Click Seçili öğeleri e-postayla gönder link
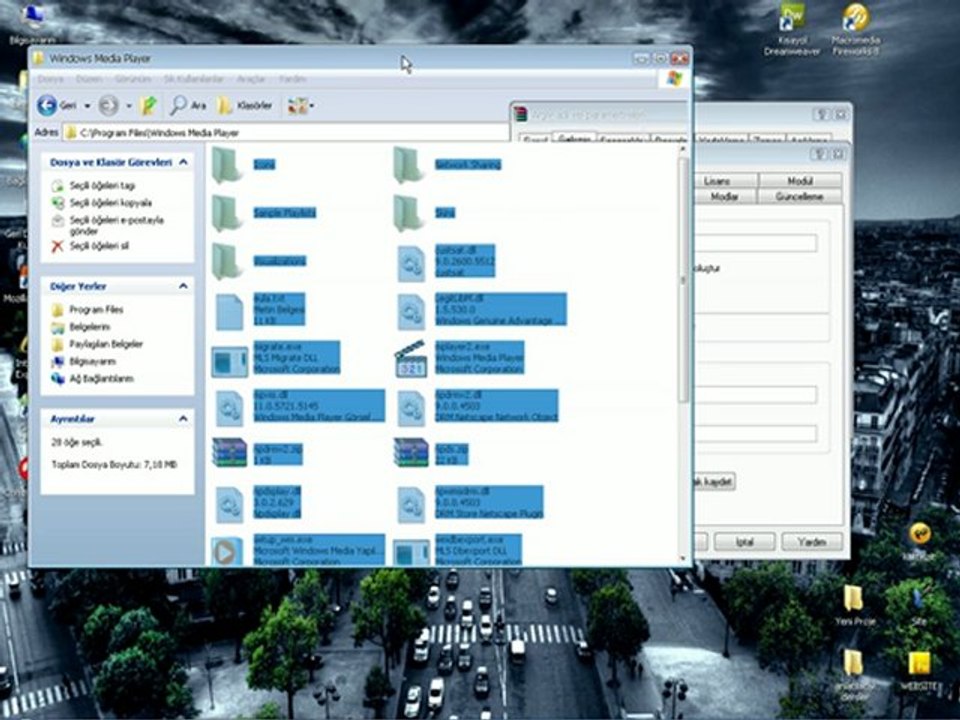Screen dimensions: 960x720 pyautogui.click(x=116, y=225)
